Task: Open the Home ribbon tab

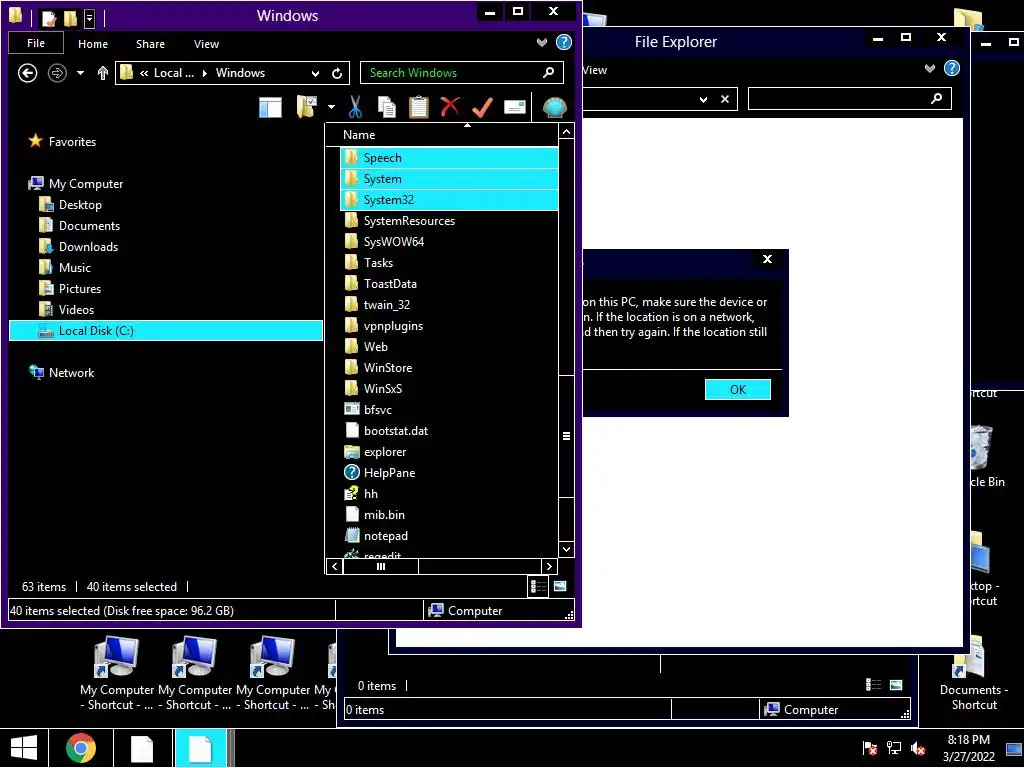Action: [93, 44]
